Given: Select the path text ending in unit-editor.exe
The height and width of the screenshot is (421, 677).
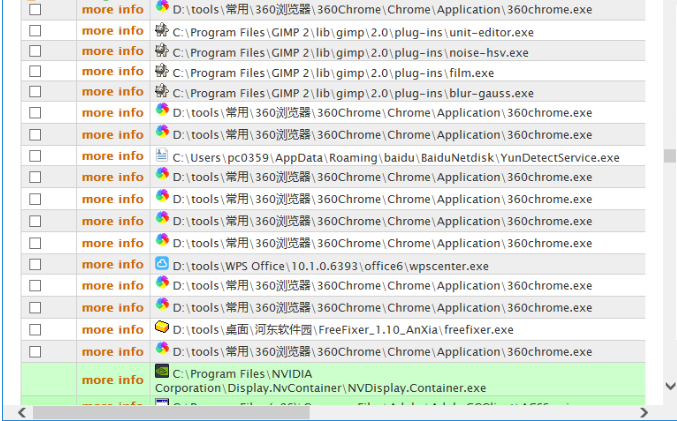Looking at the screenshot, I should click(353, 32).
